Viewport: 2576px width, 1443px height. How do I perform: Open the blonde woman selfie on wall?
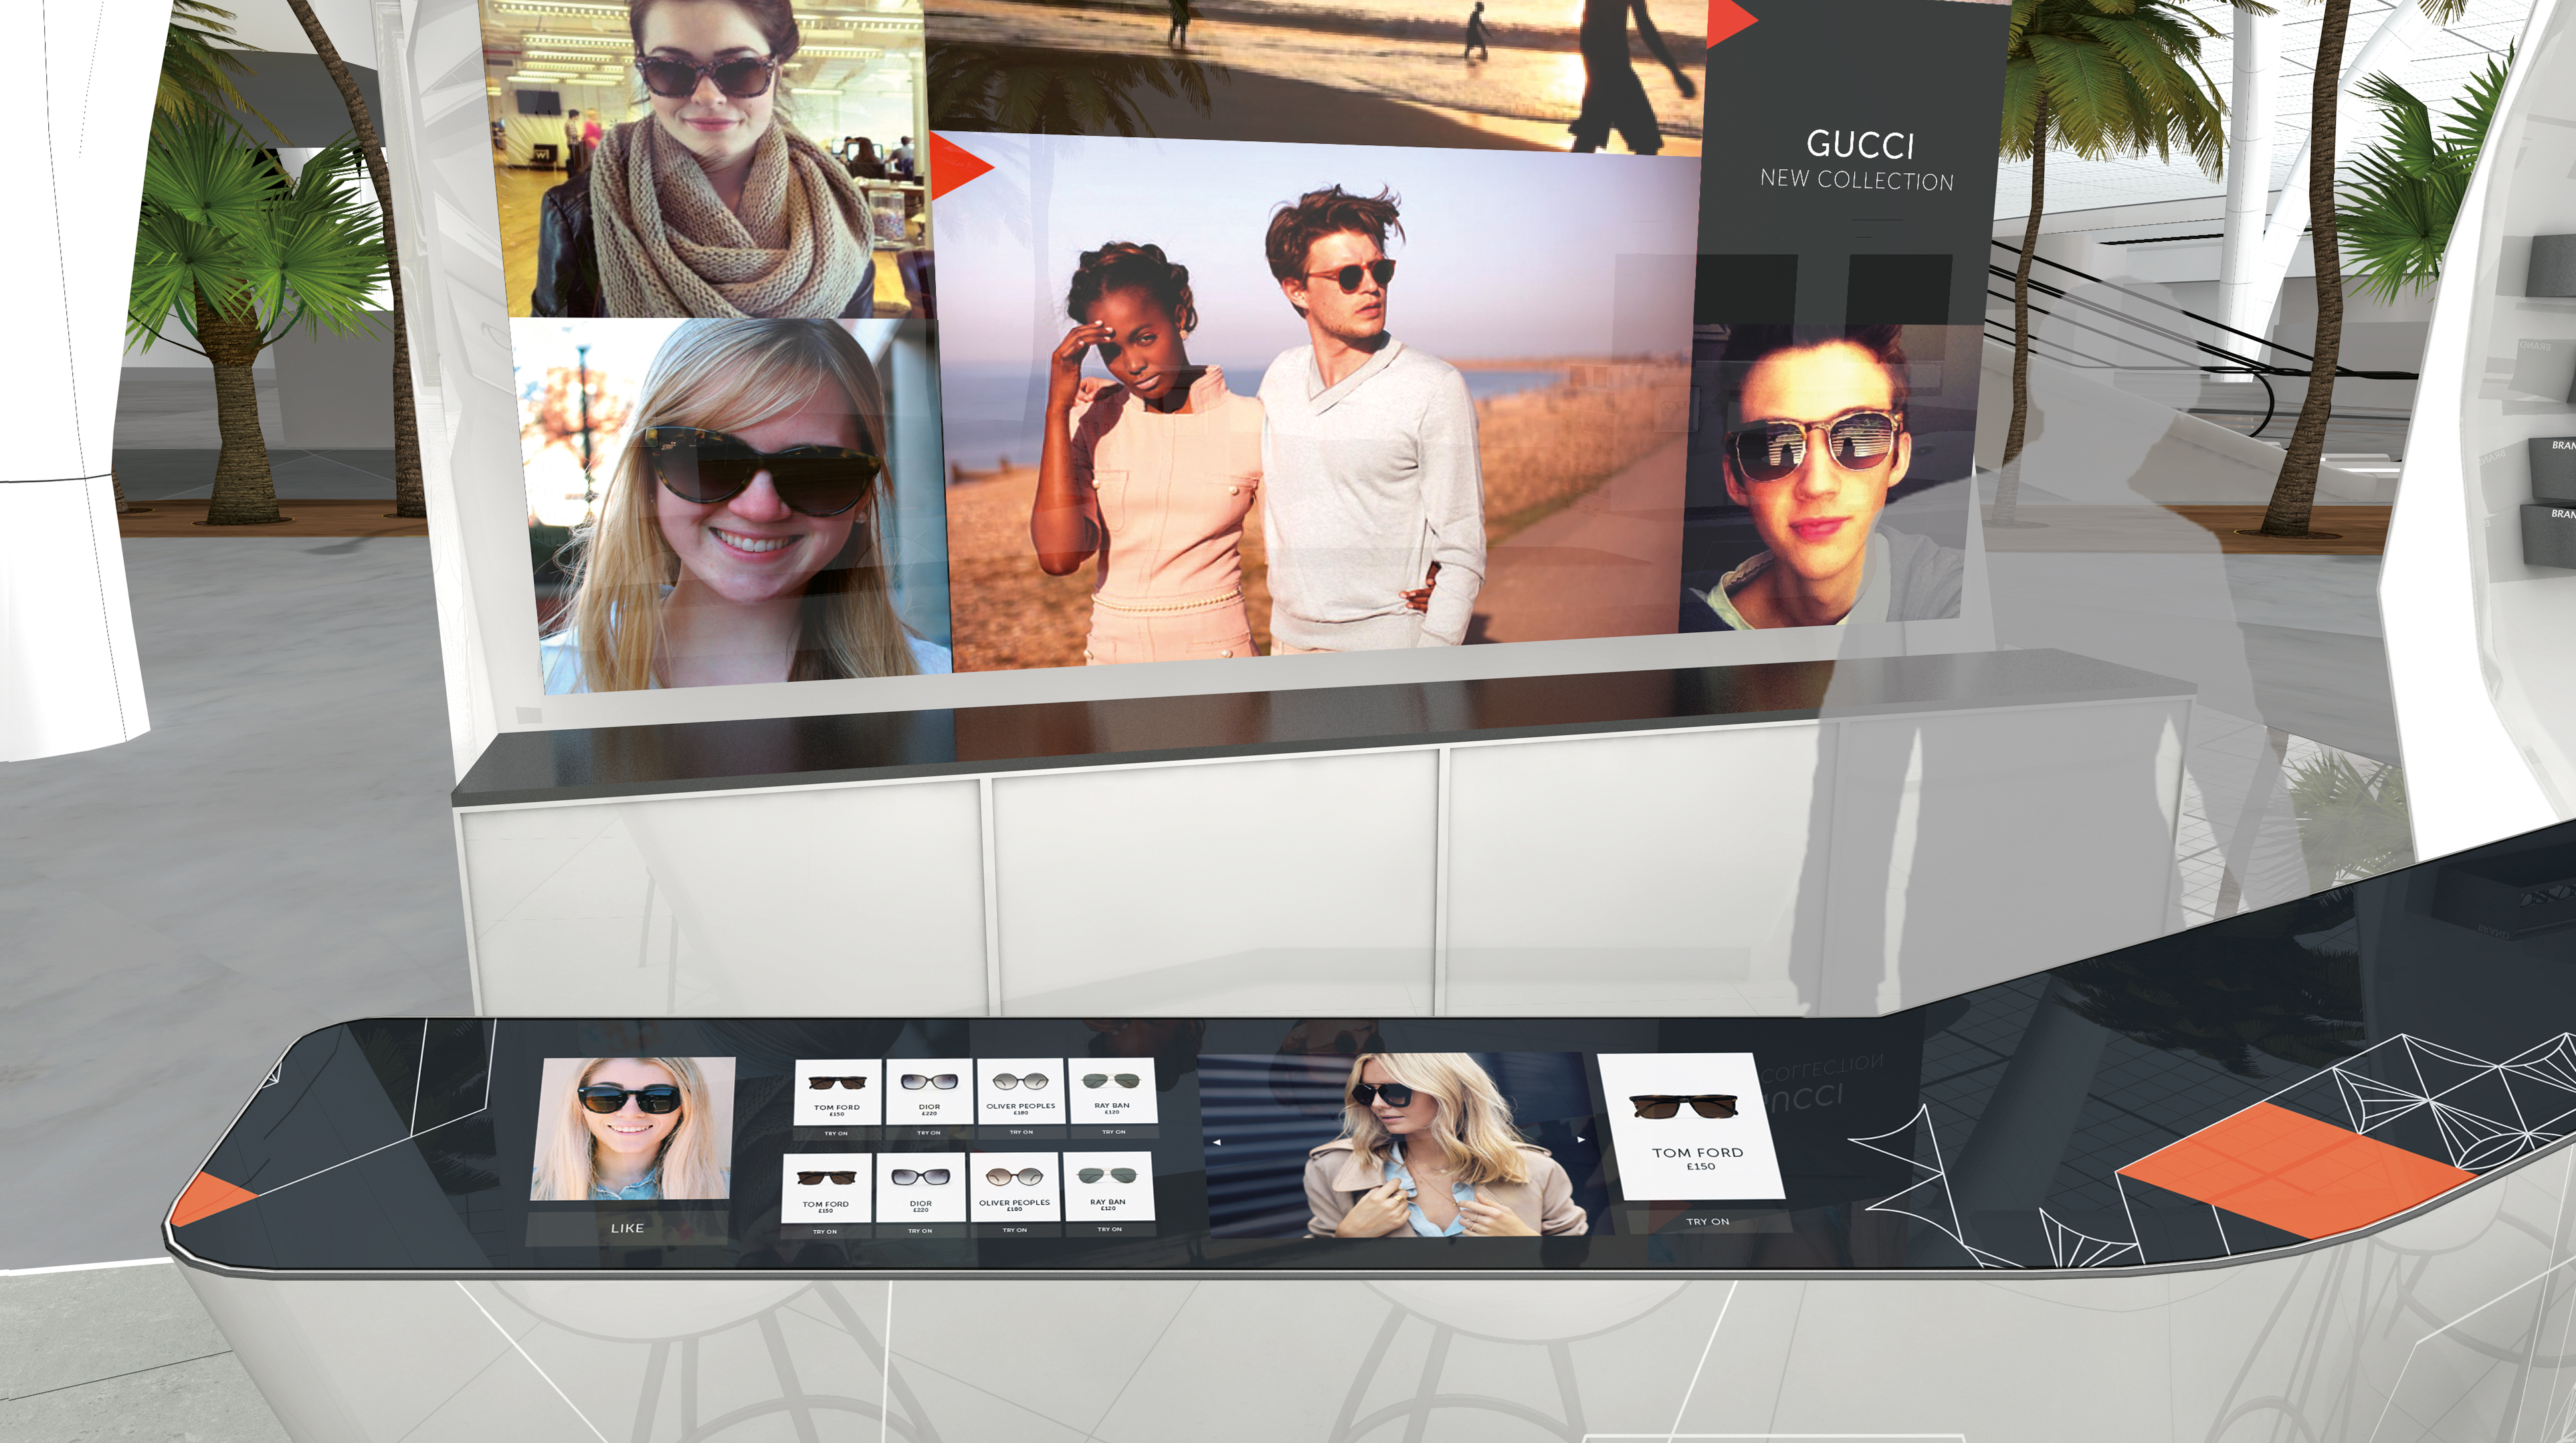pos(740,505)
